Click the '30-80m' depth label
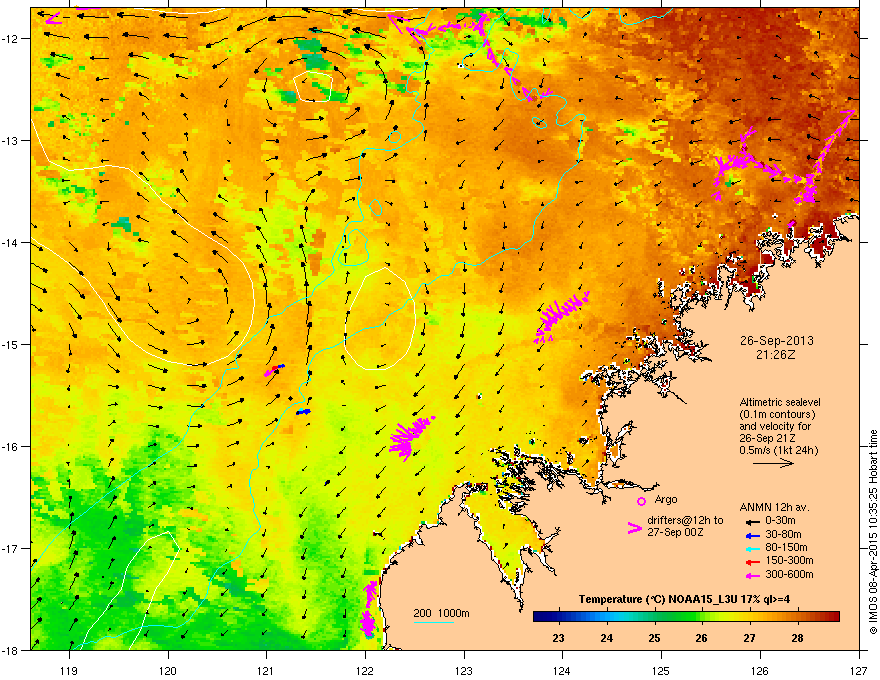Viewport: 880px width, 680px height. [x=783, y=534]
